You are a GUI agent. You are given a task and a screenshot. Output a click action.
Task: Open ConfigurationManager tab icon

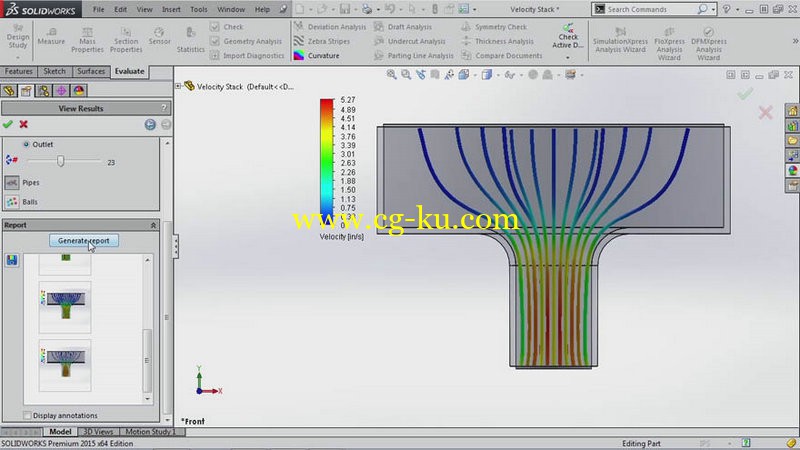(x=43, y=91)
